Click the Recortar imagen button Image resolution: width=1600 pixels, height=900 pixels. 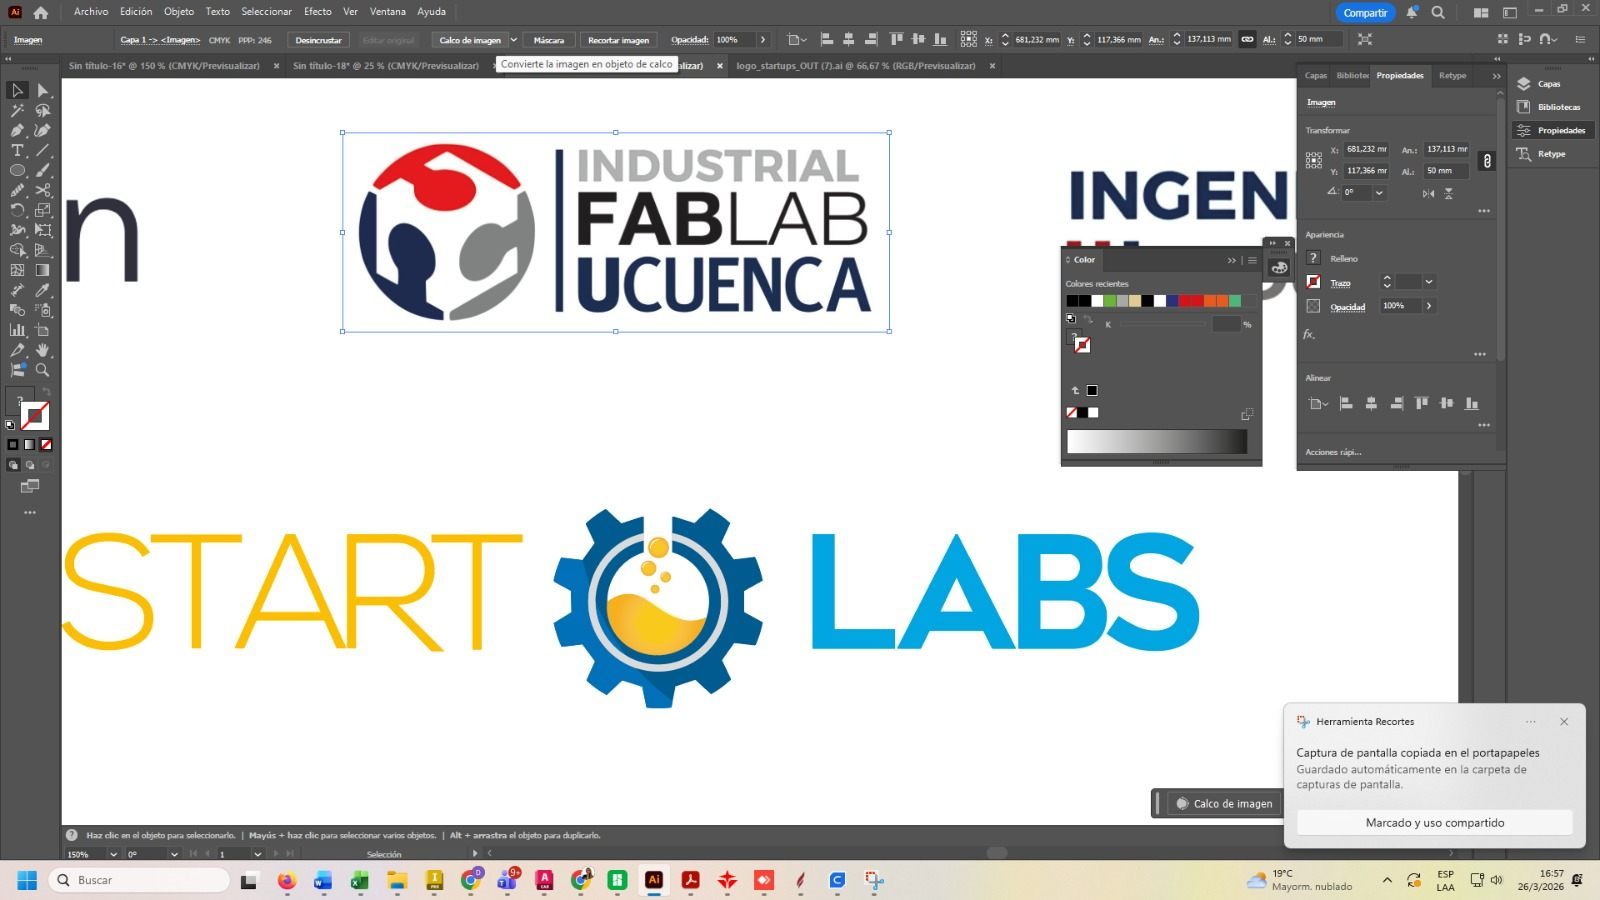tap(618, 40)
